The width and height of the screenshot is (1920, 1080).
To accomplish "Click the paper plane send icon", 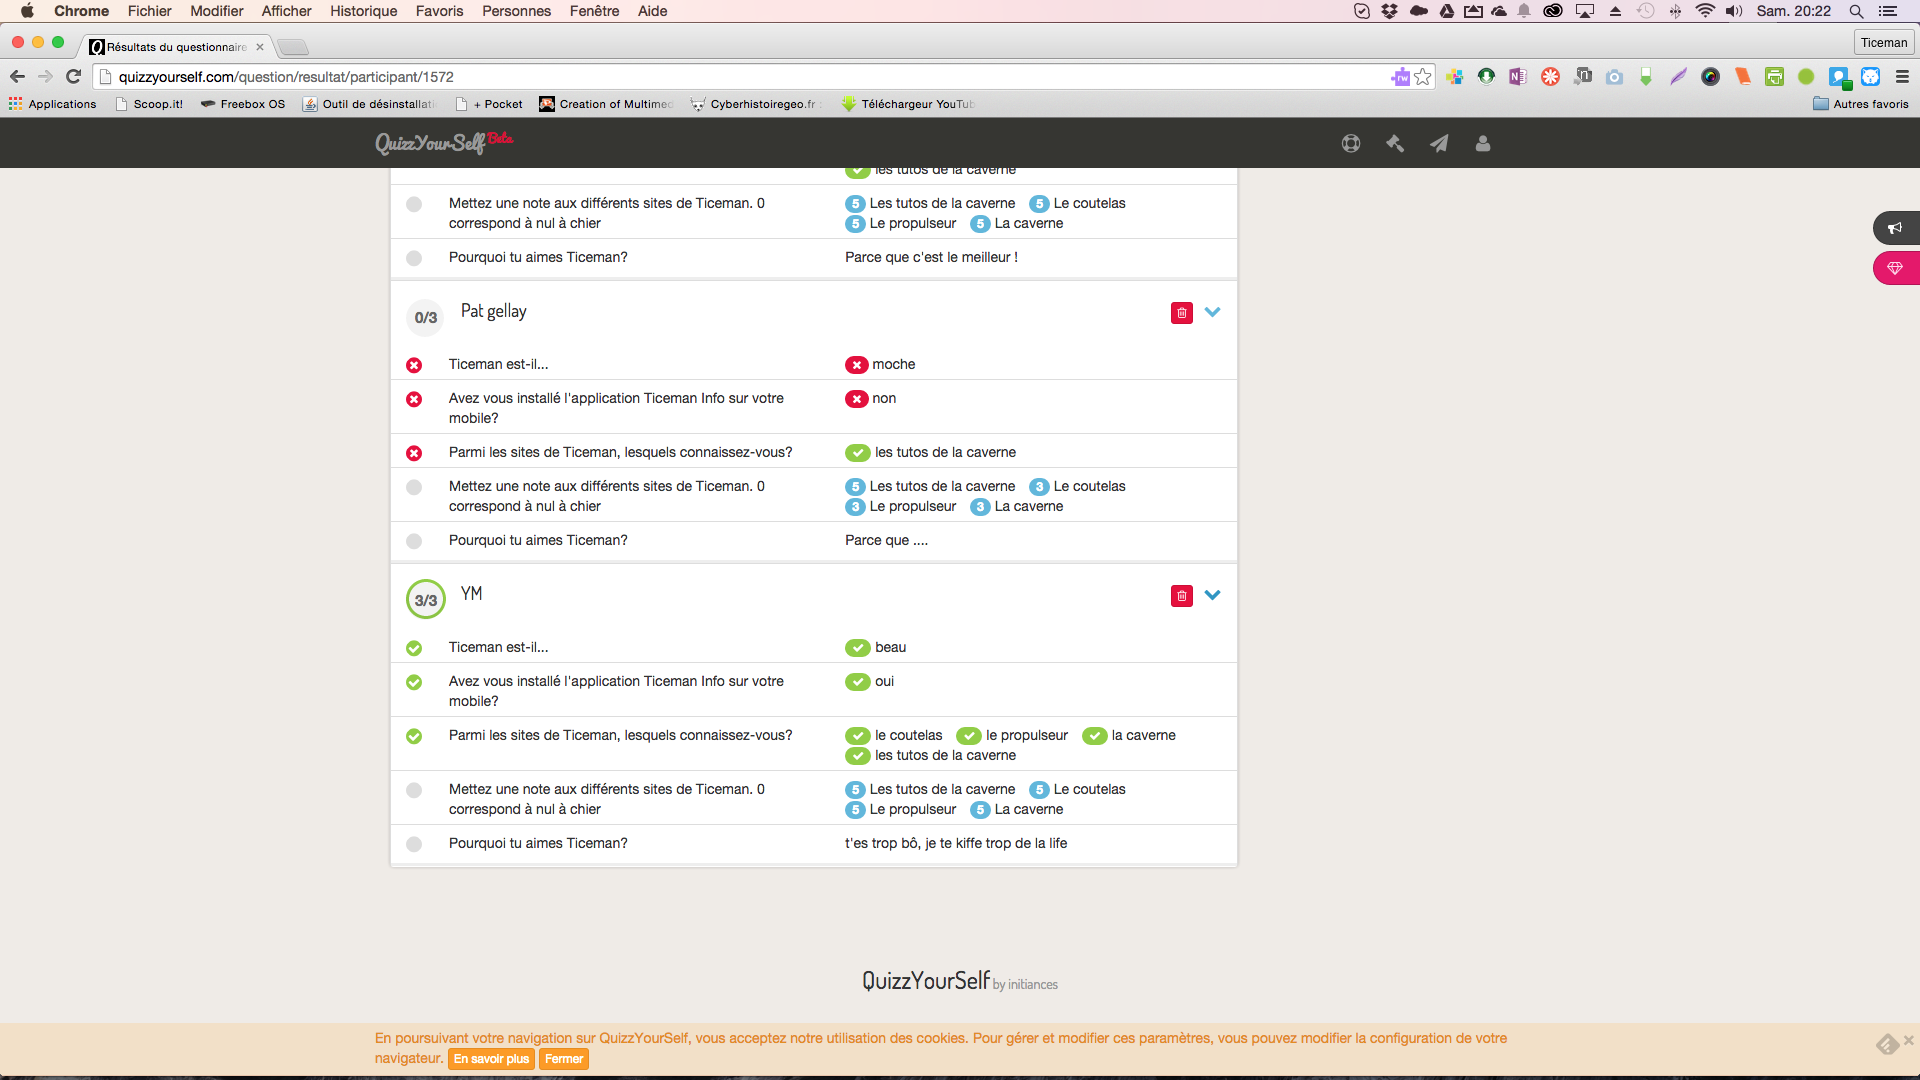I will [x=1439, y=143].
